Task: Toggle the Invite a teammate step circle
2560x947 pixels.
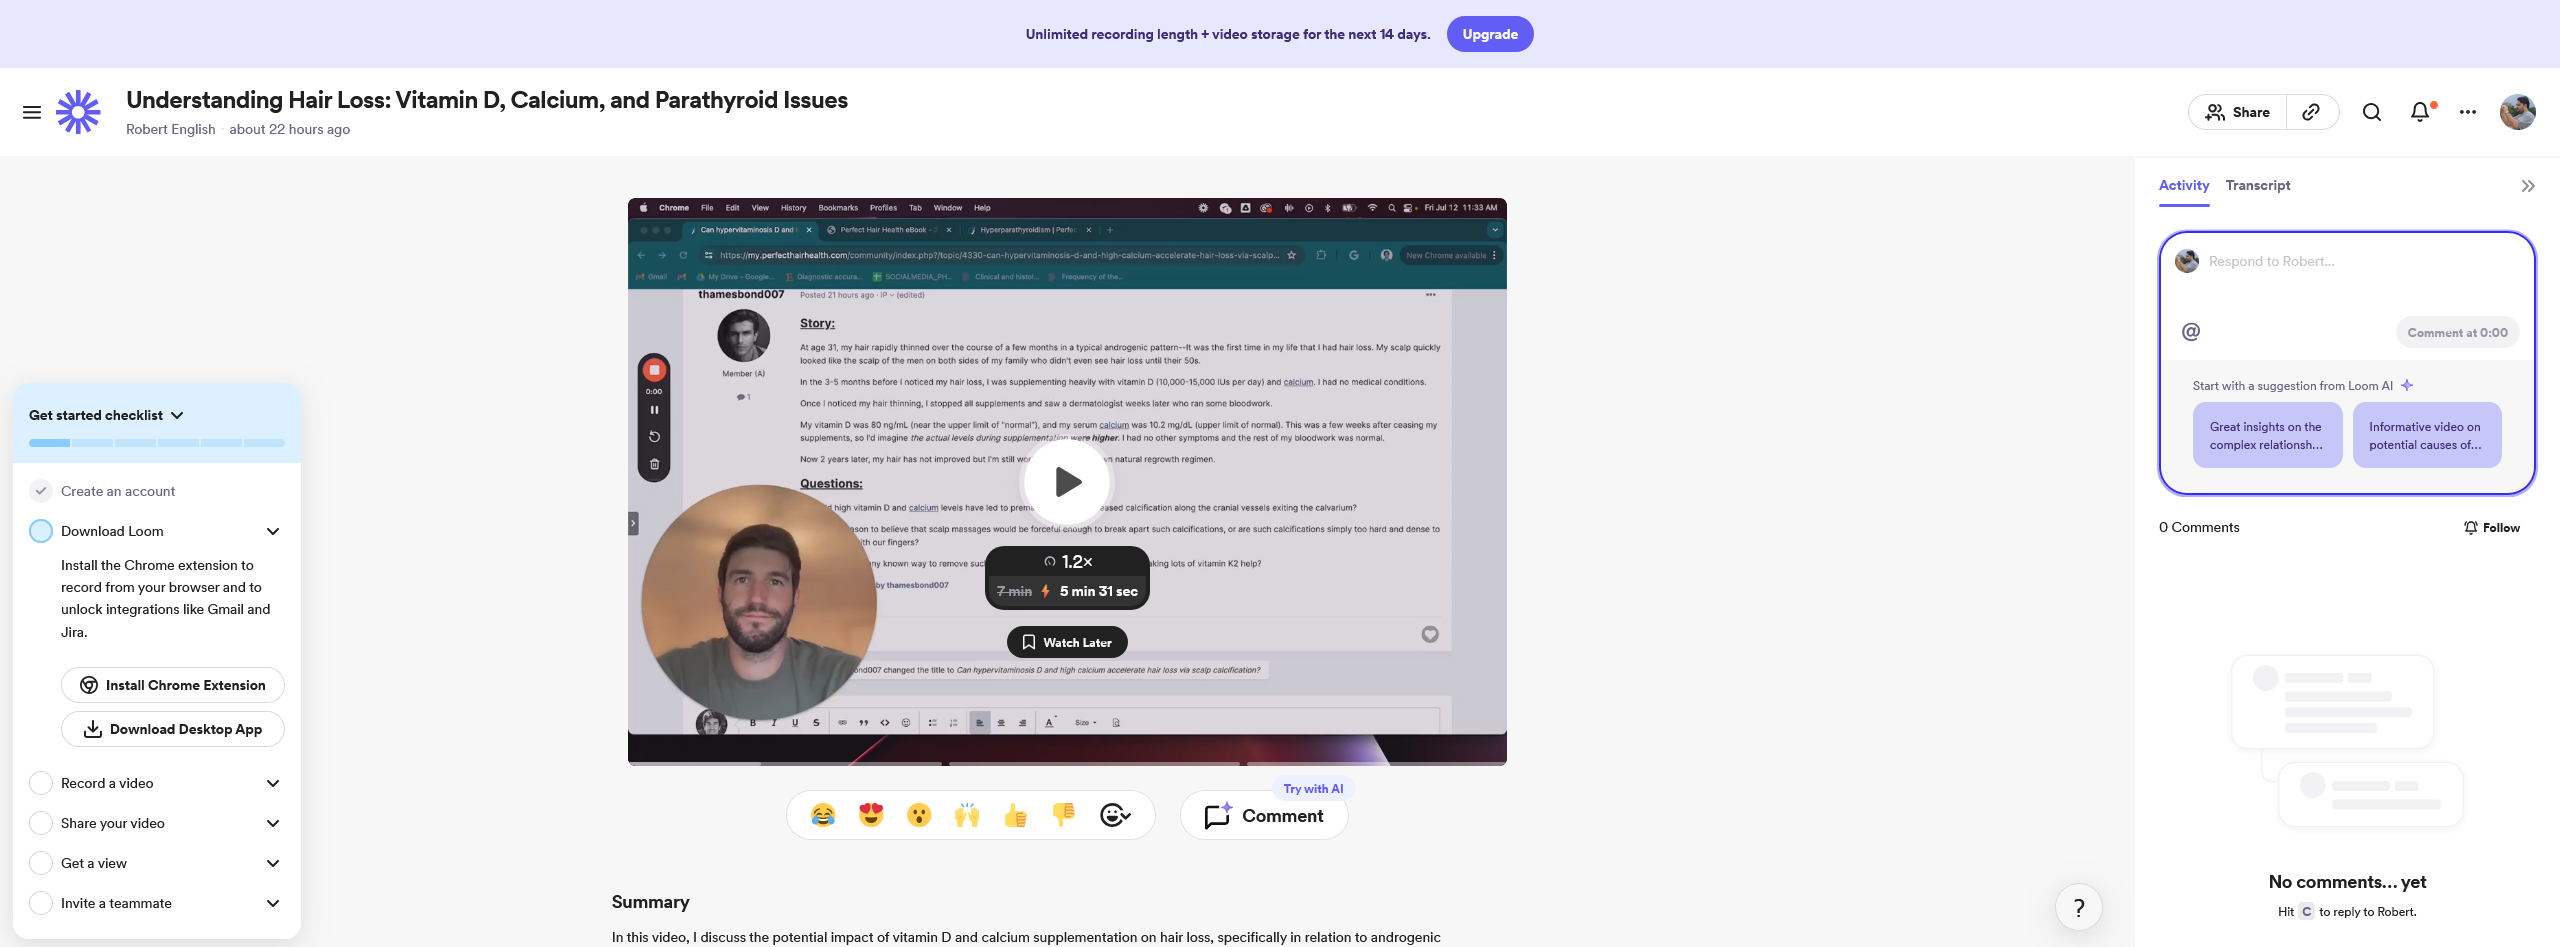Action: (x=41, y=903)
